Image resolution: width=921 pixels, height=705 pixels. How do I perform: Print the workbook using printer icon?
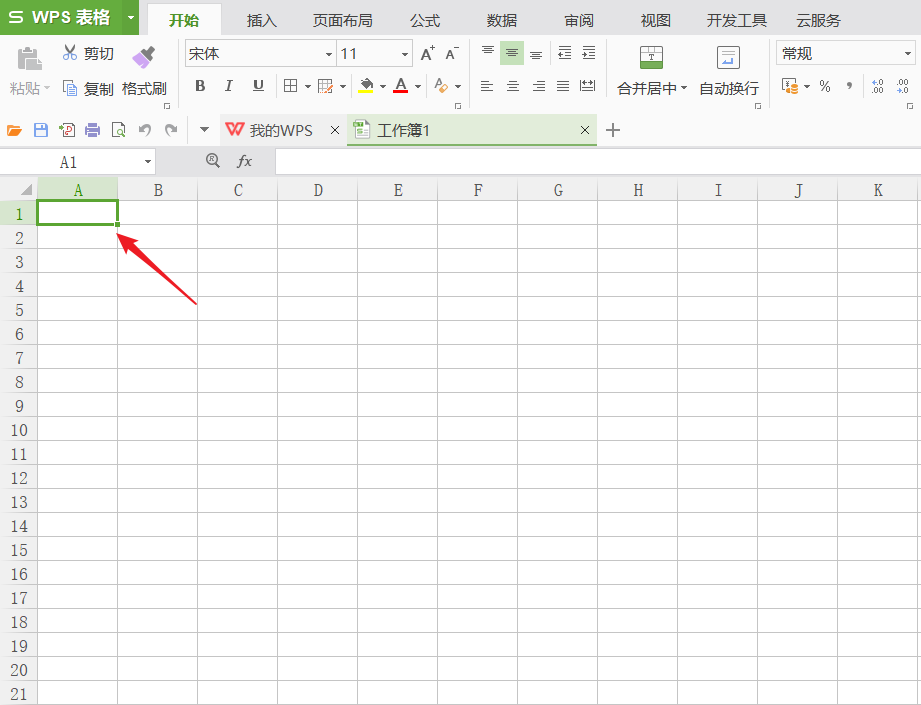(x=92, y=130)
